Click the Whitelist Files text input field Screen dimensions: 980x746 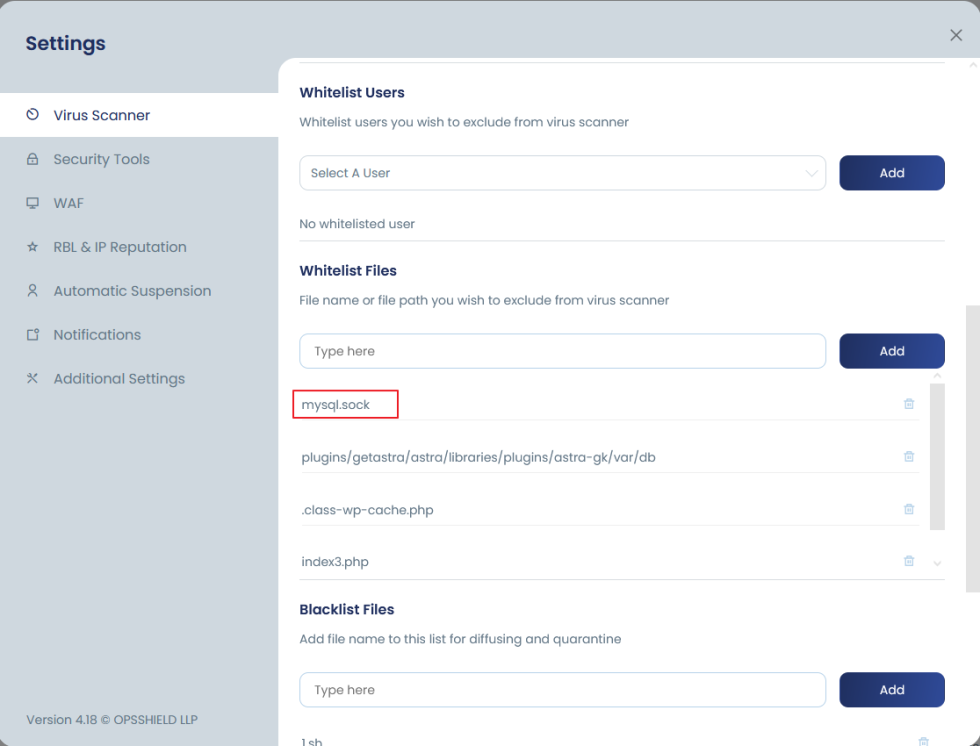click(562, 351)
